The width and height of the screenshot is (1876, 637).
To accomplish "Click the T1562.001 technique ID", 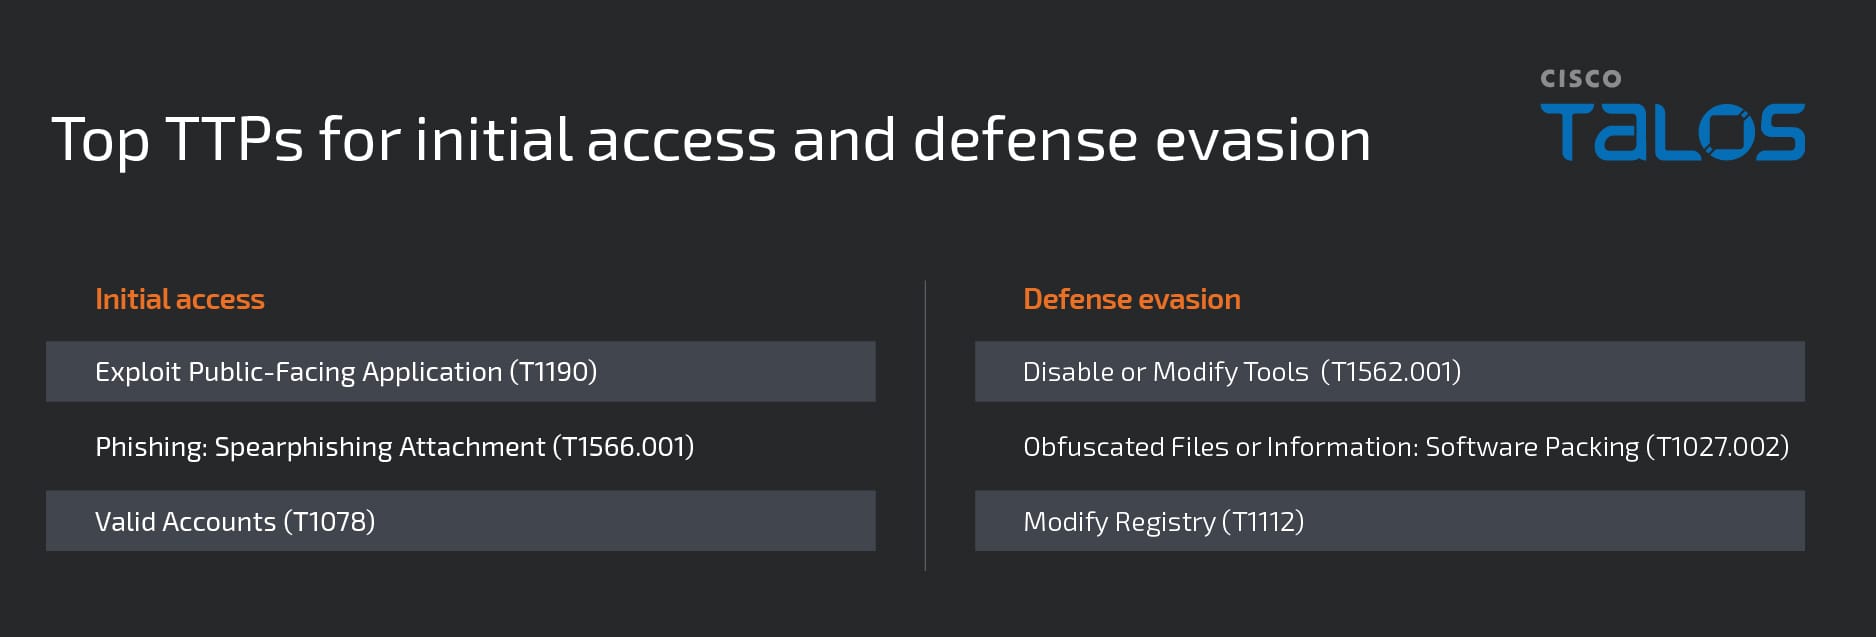I will point(1390,372).
